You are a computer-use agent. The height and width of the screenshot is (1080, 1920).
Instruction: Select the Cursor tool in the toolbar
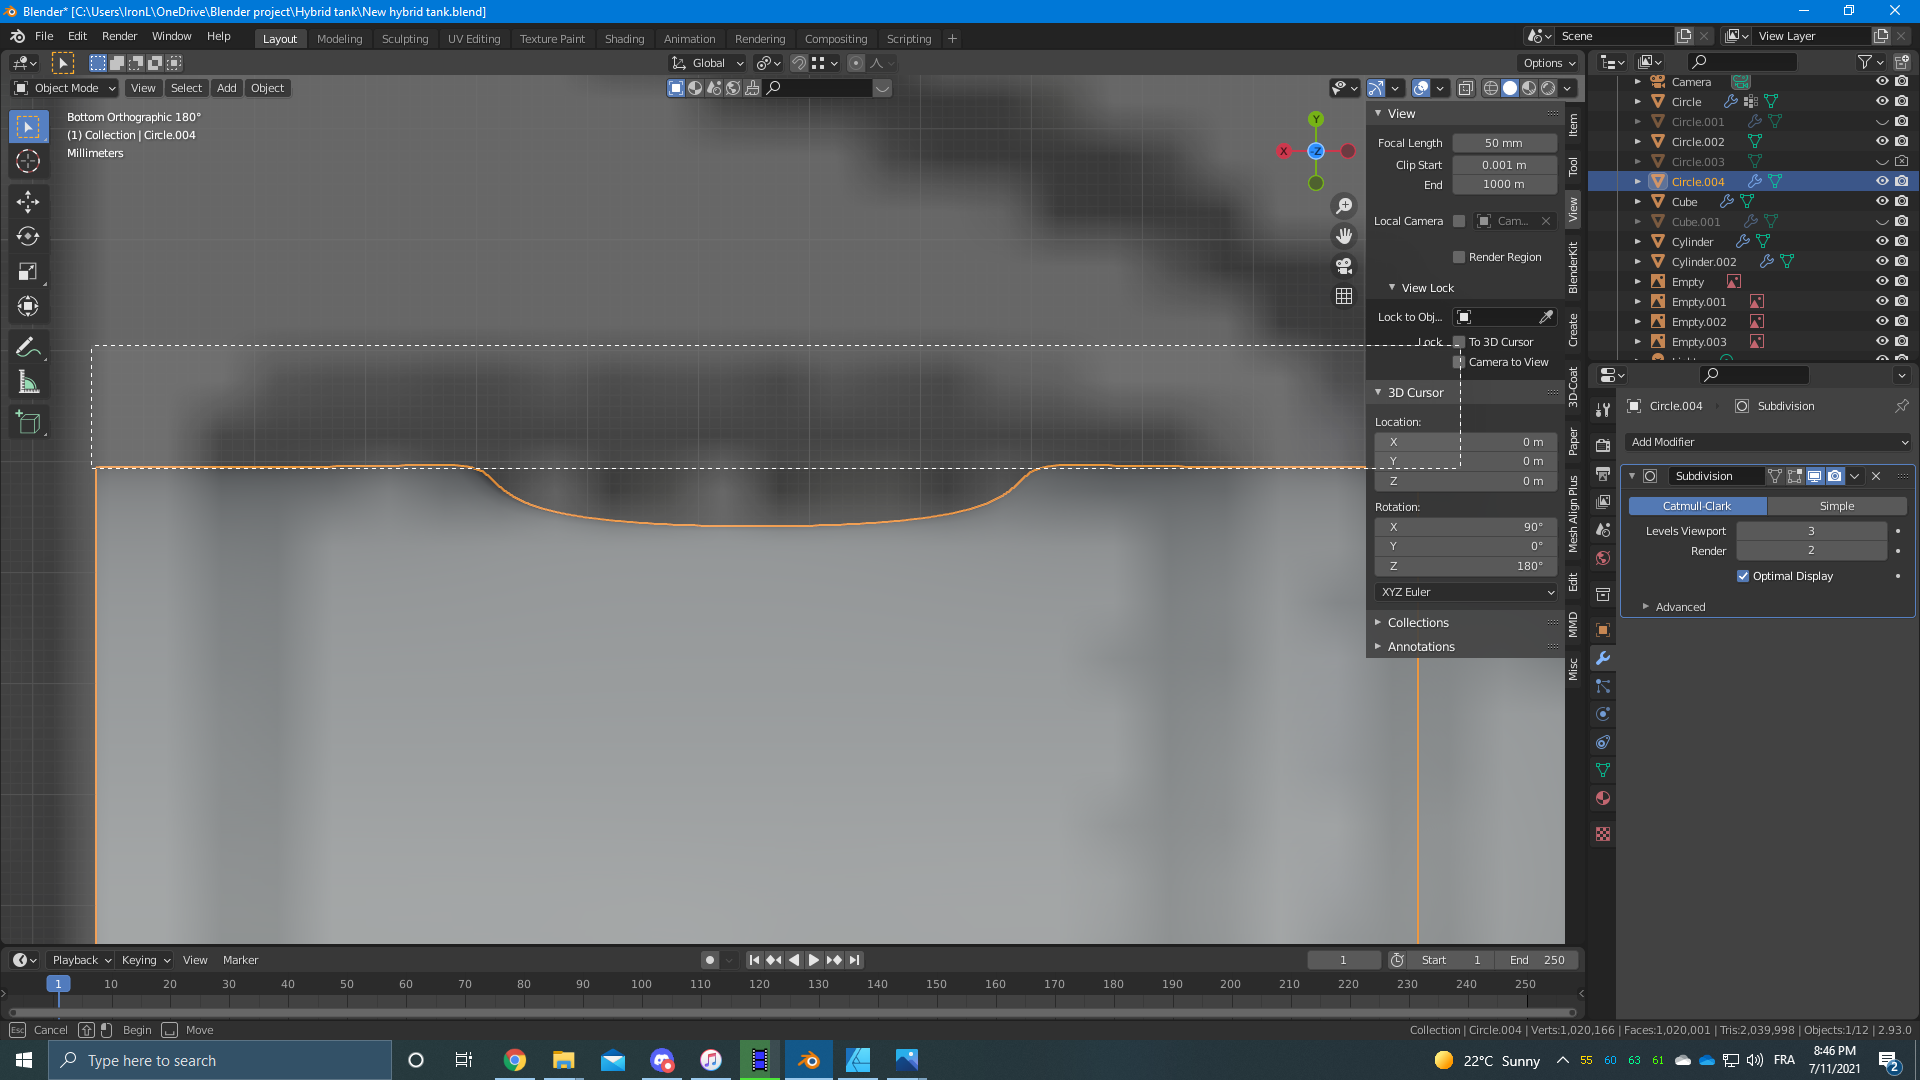pyautogui.click(x=28, y=161)
